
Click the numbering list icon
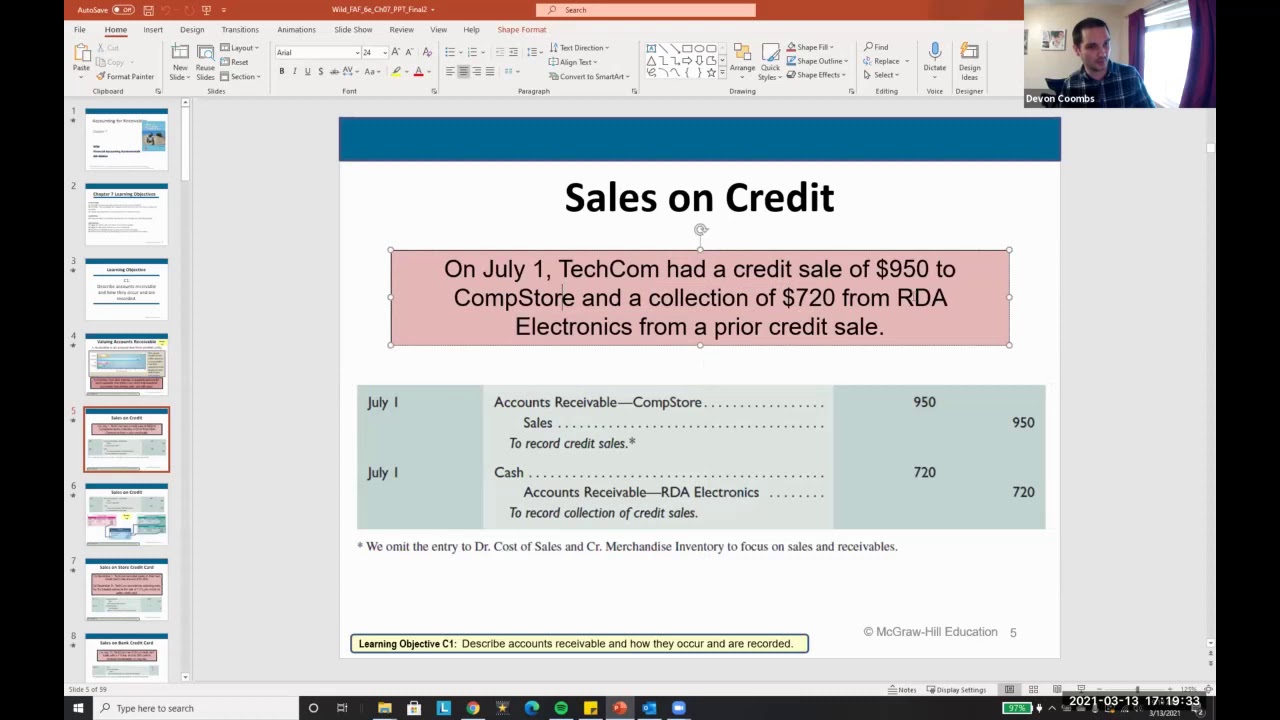click(x=471, y=52)
